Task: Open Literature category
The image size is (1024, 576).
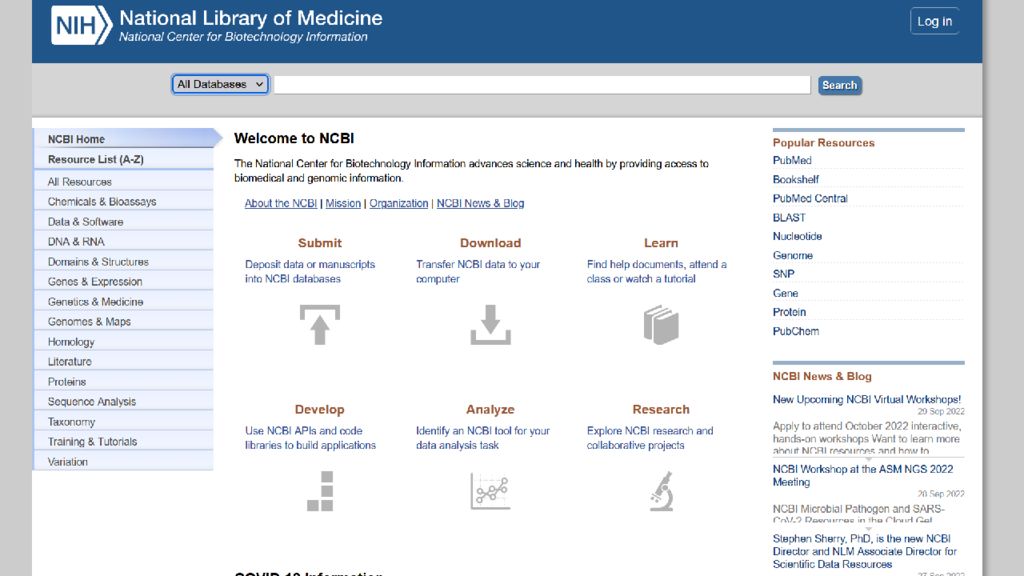Action: pos(124,361)
